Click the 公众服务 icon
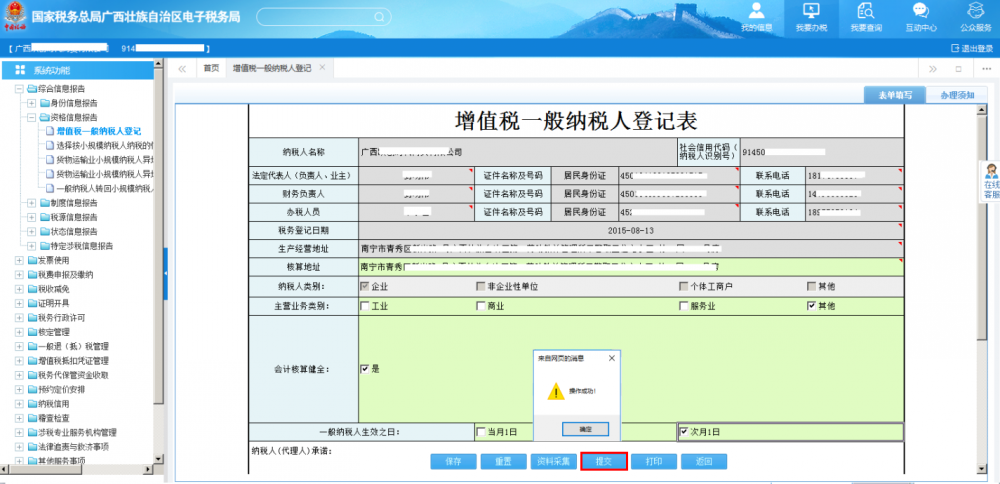This screenshot has height=484, width=1000. (975, 12)
